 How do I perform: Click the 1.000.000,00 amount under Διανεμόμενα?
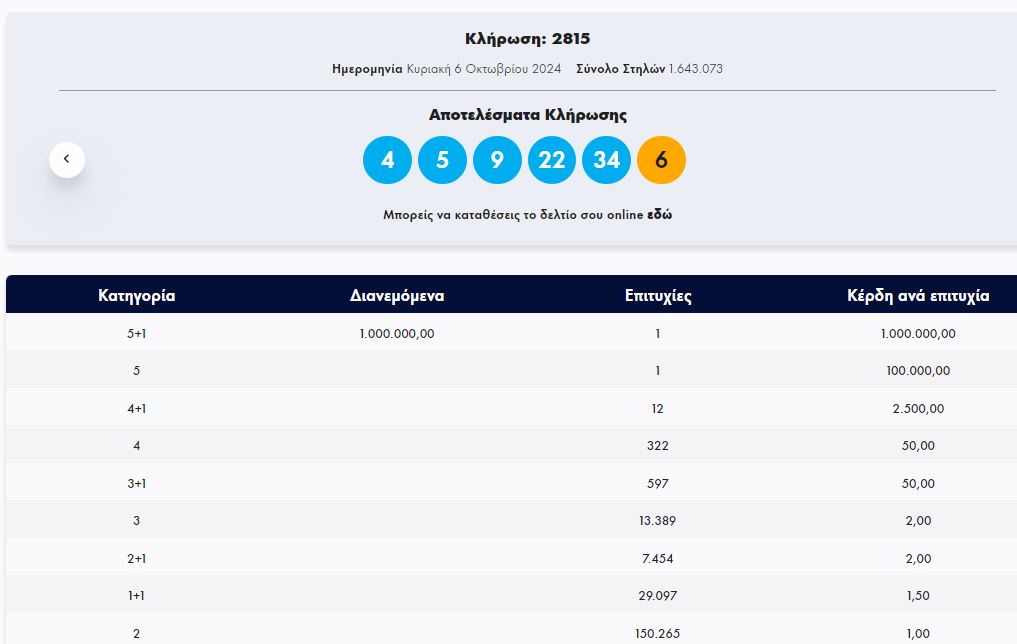coord(397,334)
